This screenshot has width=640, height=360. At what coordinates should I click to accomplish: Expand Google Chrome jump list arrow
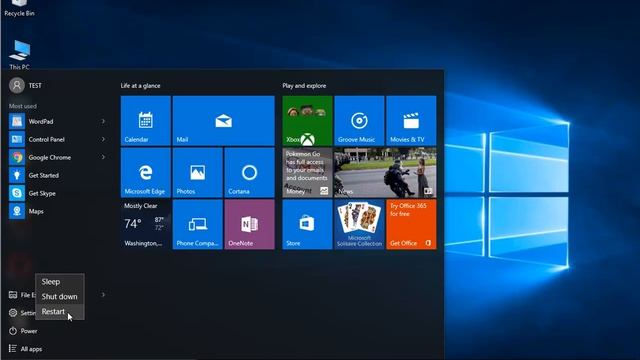(x=103, y=157)
